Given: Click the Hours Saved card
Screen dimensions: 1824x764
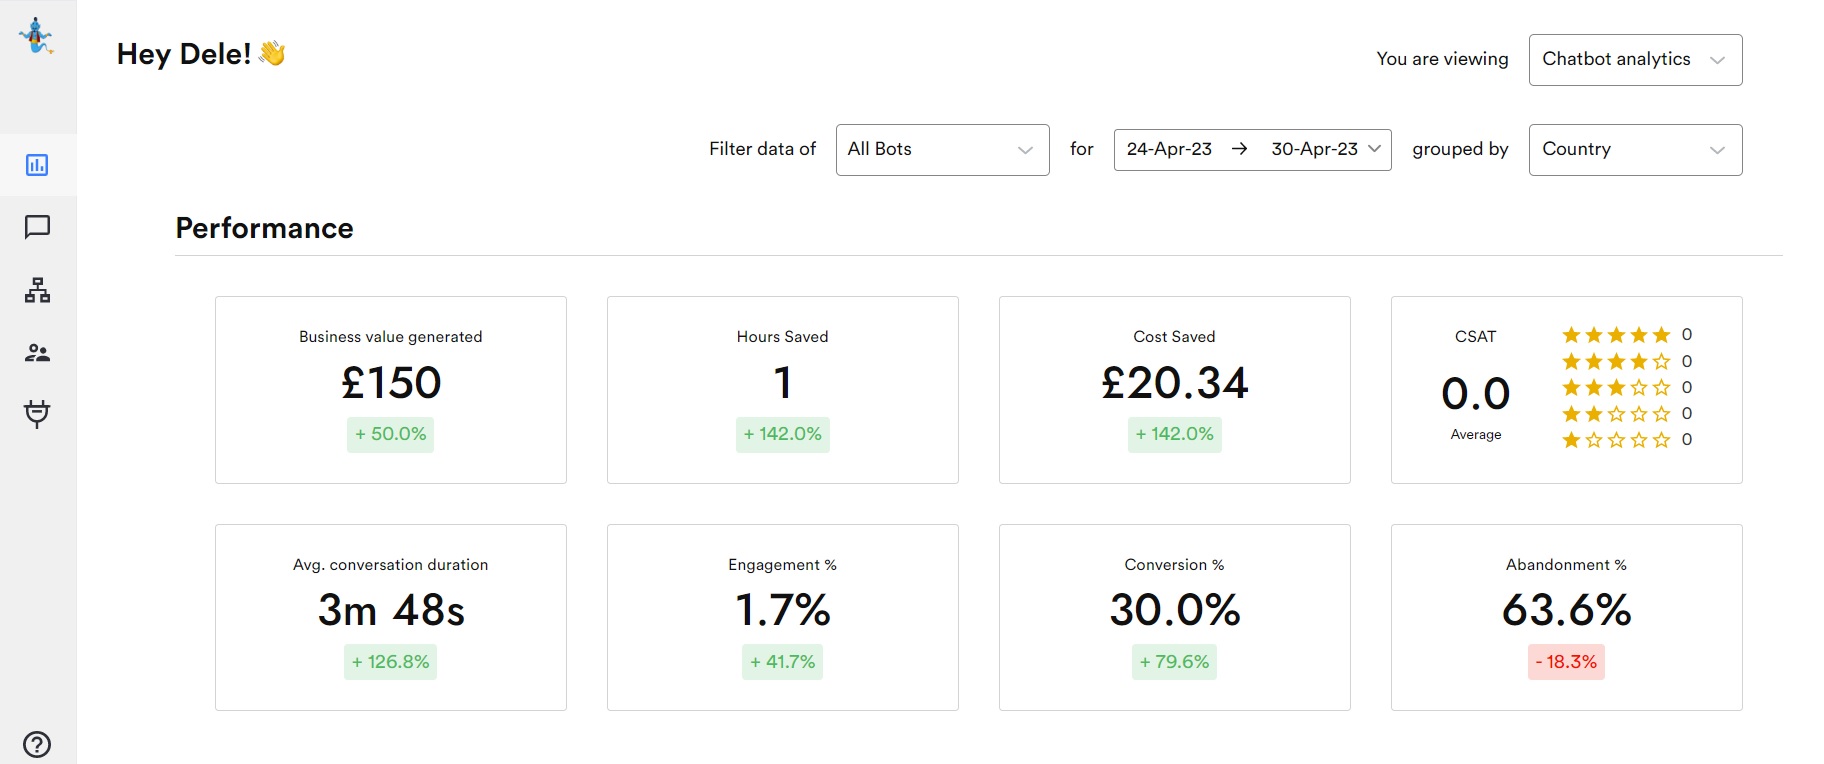Looking at the screenshot, I should tap(783, 390).
